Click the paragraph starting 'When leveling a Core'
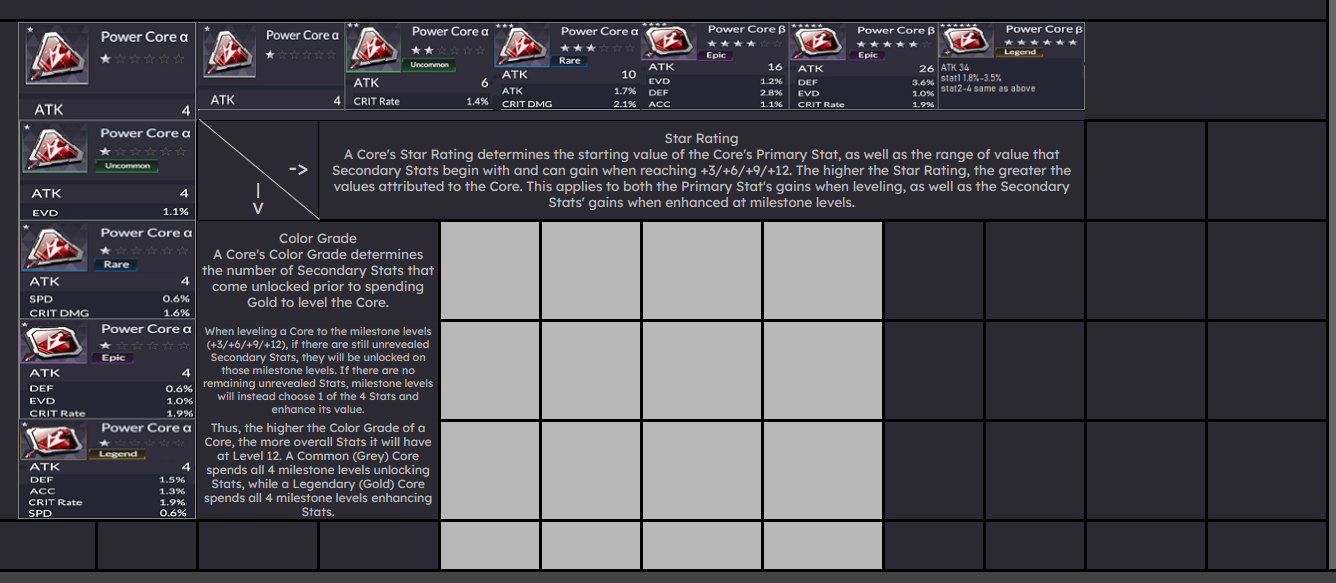 318,370
